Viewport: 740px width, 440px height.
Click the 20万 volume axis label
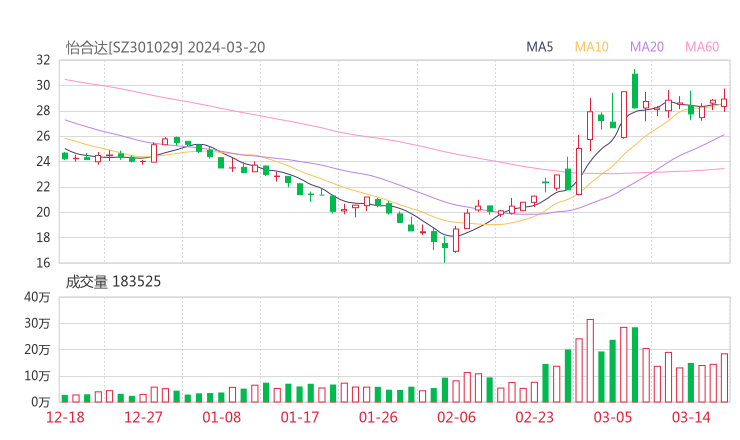pos(37,350)
